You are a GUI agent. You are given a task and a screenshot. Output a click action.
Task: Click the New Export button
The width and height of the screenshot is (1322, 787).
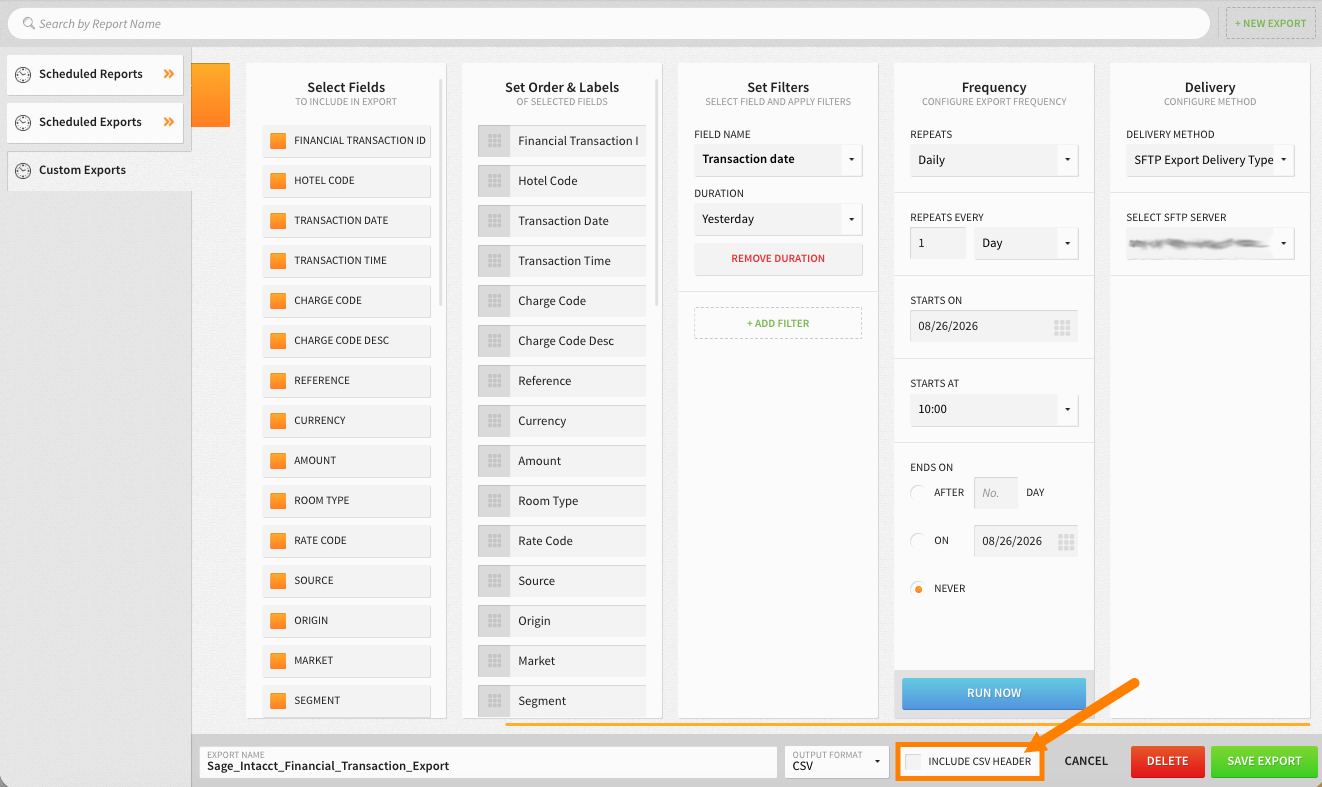1270,23
